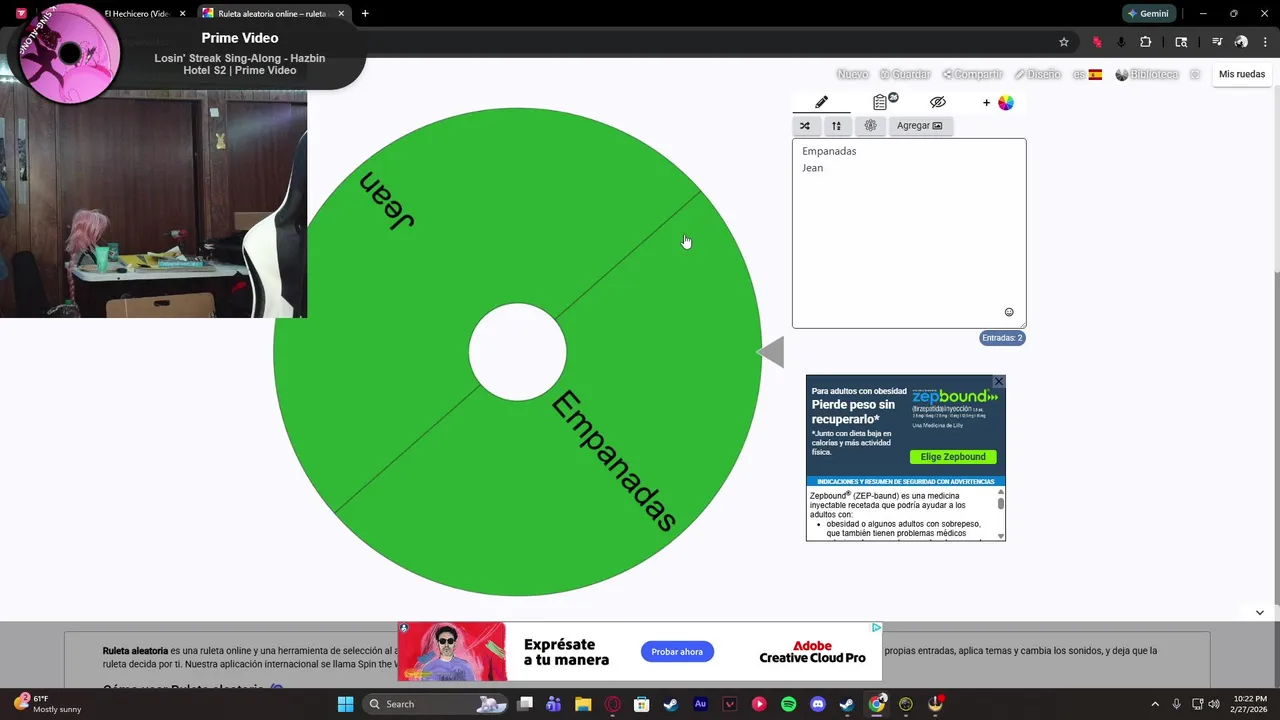Click the Elige Zepbound ad button
1280x720 pixels.
[953, 457]
